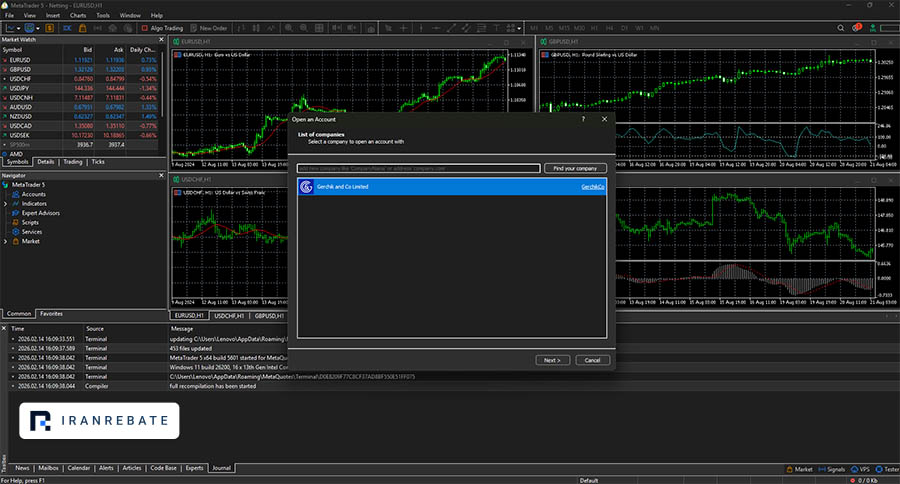Select the M15 timeframe
This screenshot has height=484, width=900.
point(564,28)
